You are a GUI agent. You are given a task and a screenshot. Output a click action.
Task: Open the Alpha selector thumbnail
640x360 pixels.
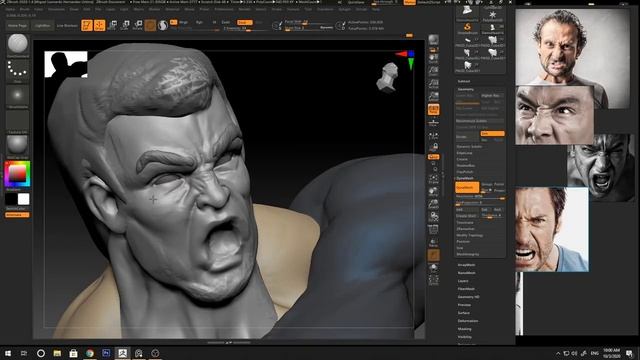tap(18, 96)
